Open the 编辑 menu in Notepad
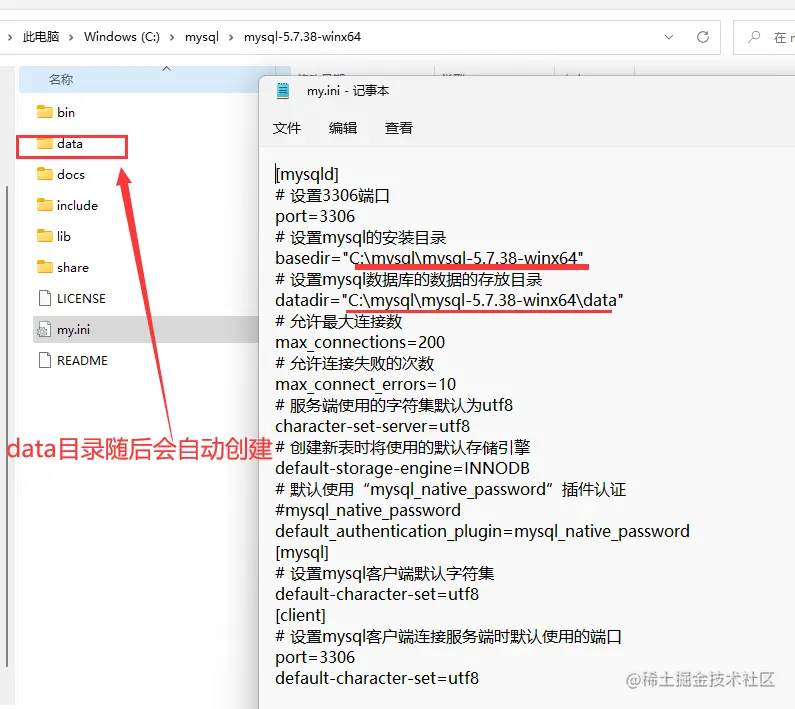Viewport: 795px width, 709px height. 343,128
